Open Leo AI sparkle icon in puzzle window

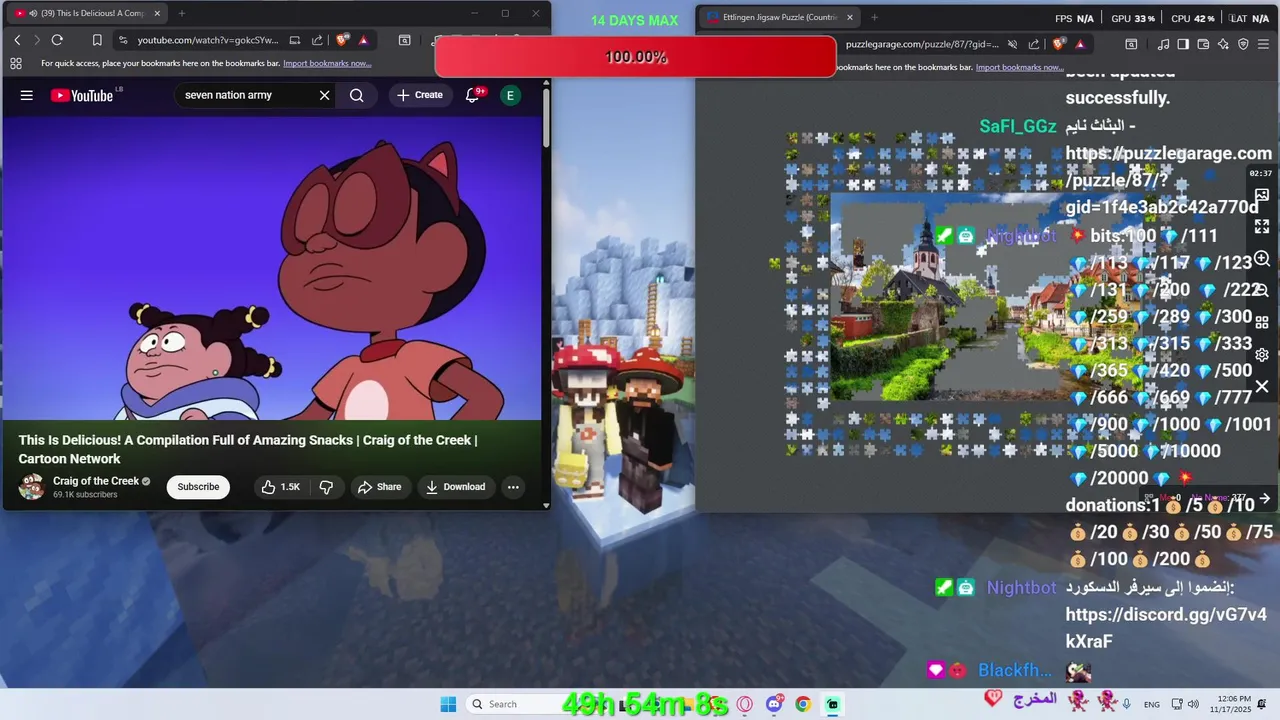pos(1223,44)
